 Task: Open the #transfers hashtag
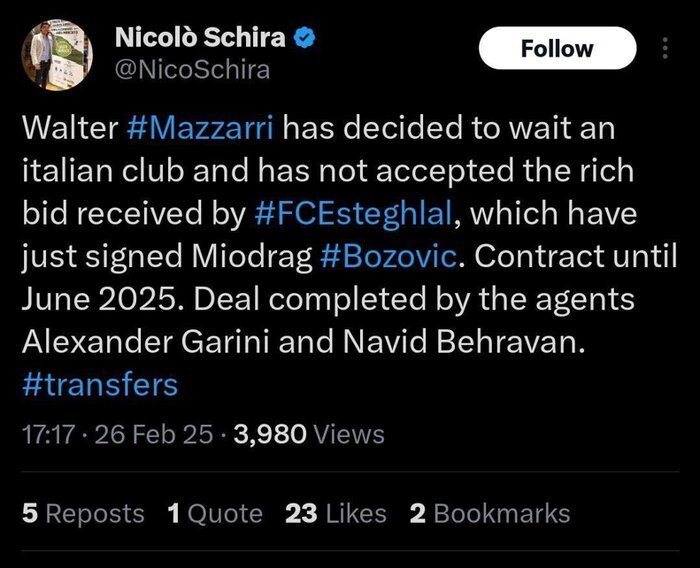pyautogui.click(x=99, y=385)
